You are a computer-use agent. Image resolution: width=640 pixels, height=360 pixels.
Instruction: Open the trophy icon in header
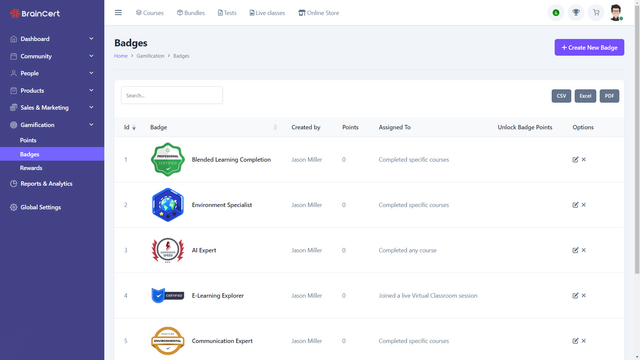tap(576, 13)
